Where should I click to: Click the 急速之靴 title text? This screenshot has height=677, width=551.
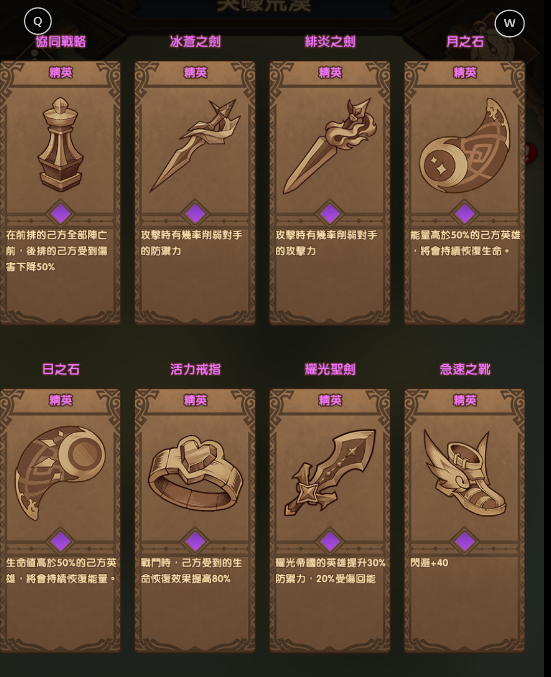(465, 370)
